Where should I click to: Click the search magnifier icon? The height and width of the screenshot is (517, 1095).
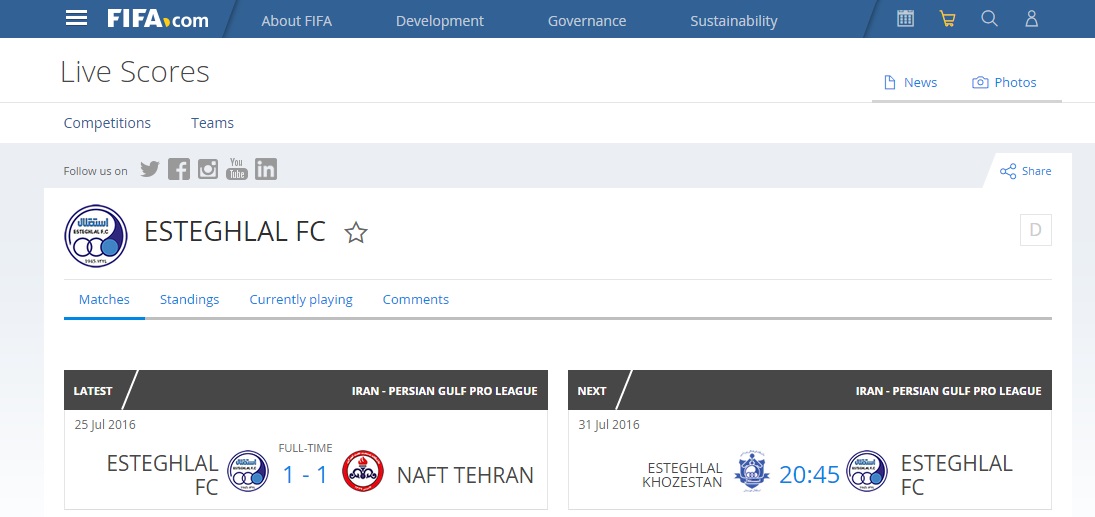tap(990, 19)
